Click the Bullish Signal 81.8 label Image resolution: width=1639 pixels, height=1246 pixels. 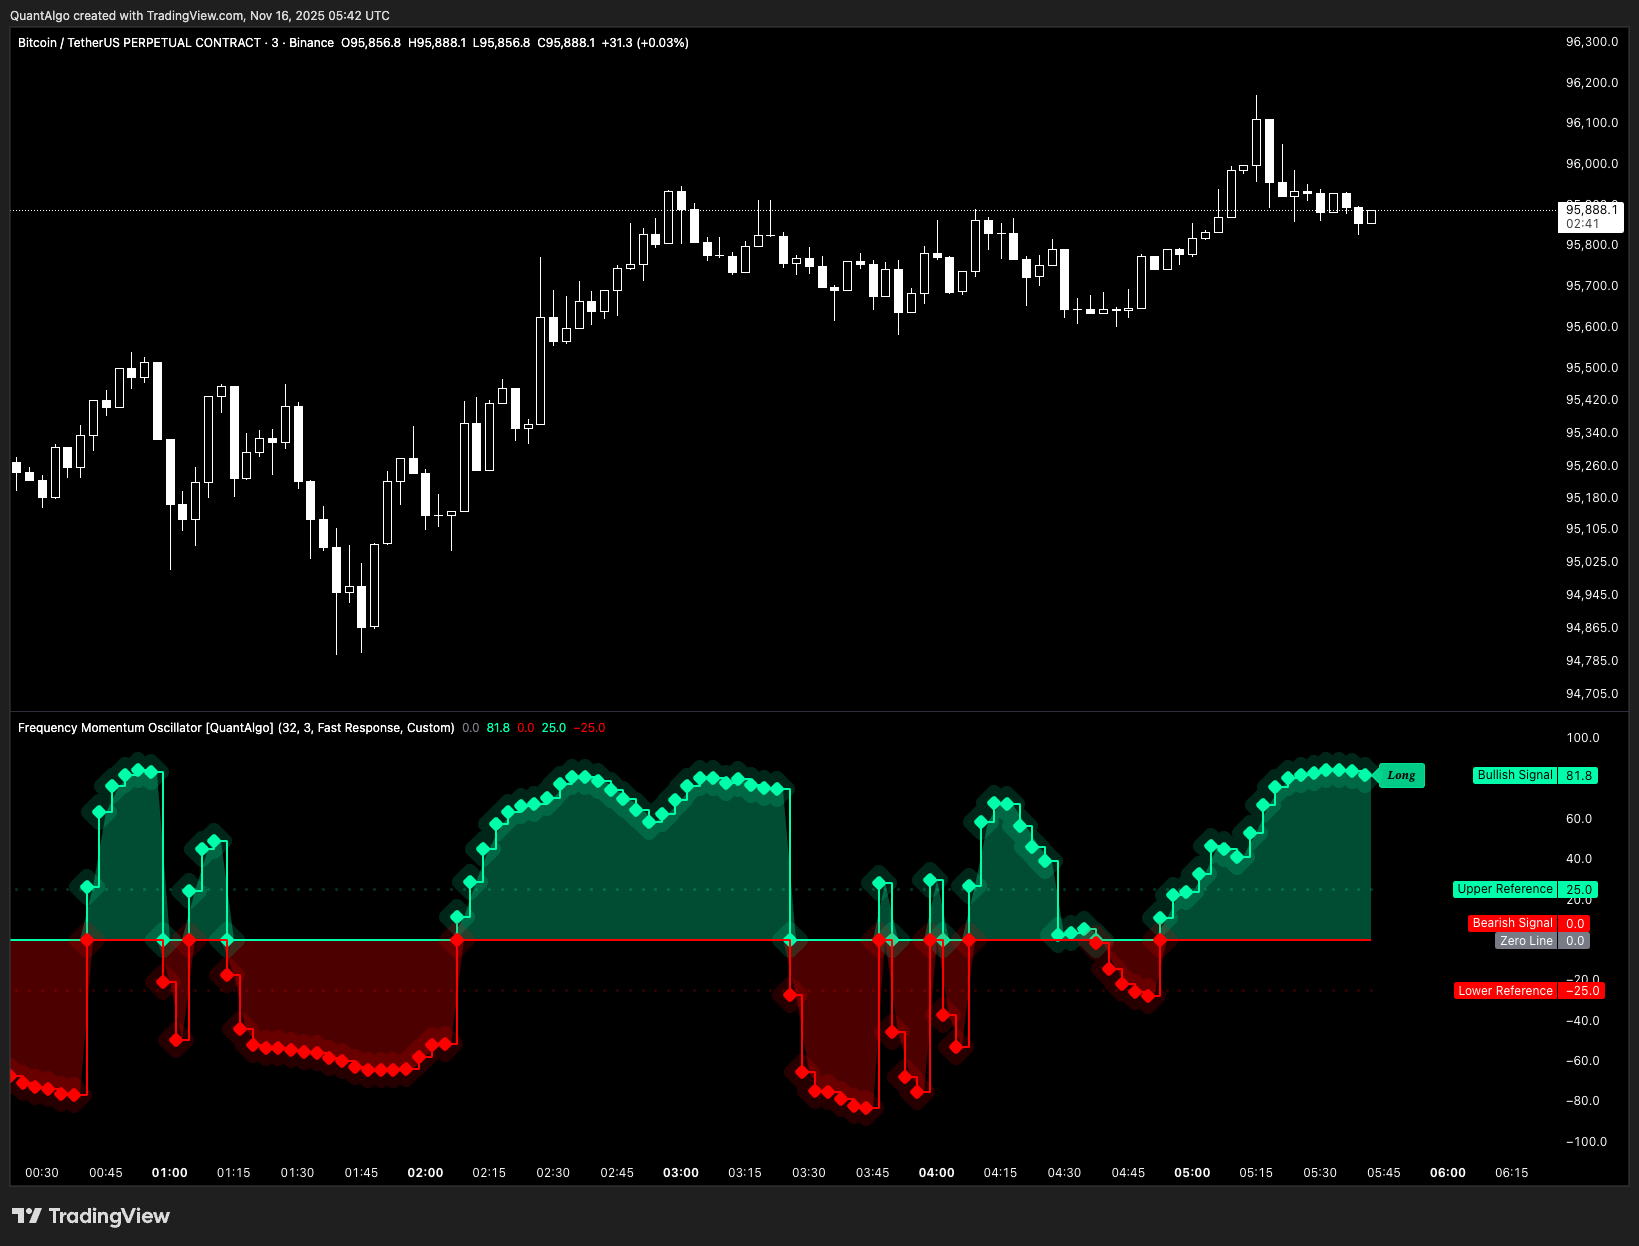tap(1536, 775)
